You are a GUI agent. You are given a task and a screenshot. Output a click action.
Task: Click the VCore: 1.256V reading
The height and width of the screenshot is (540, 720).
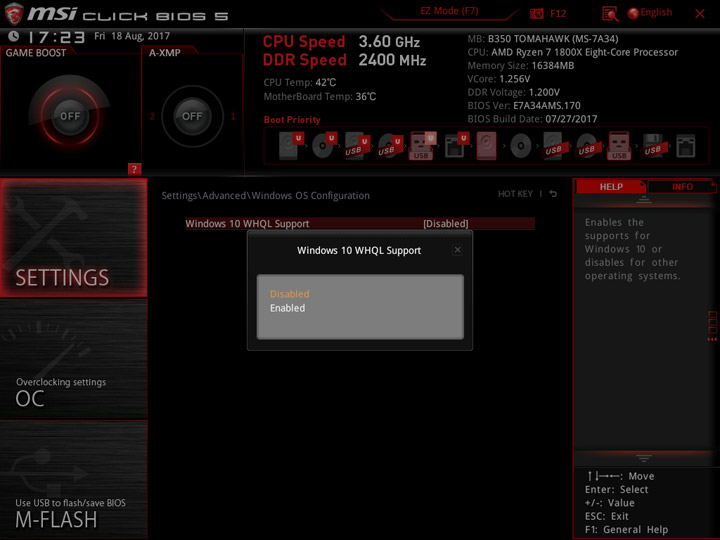pyautogui.click(x=499, y=79)
